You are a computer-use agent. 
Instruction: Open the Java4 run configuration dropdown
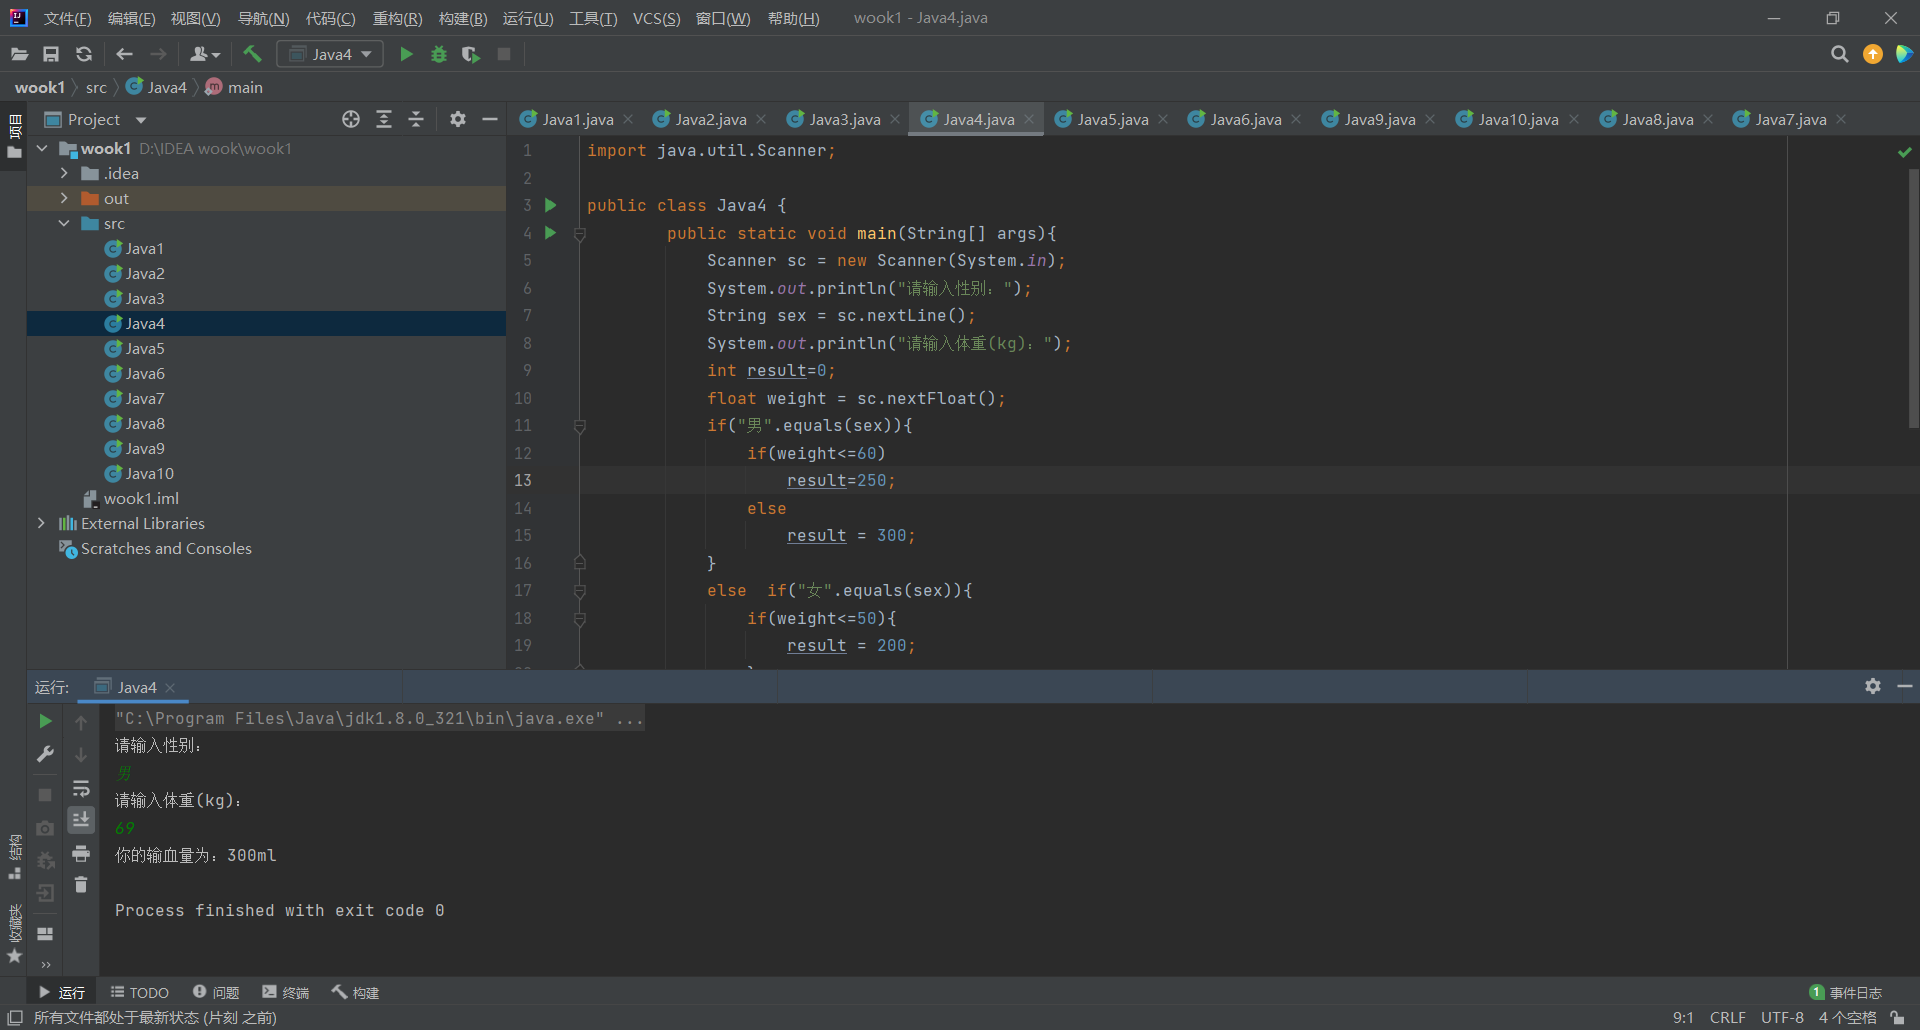[330, 54]
